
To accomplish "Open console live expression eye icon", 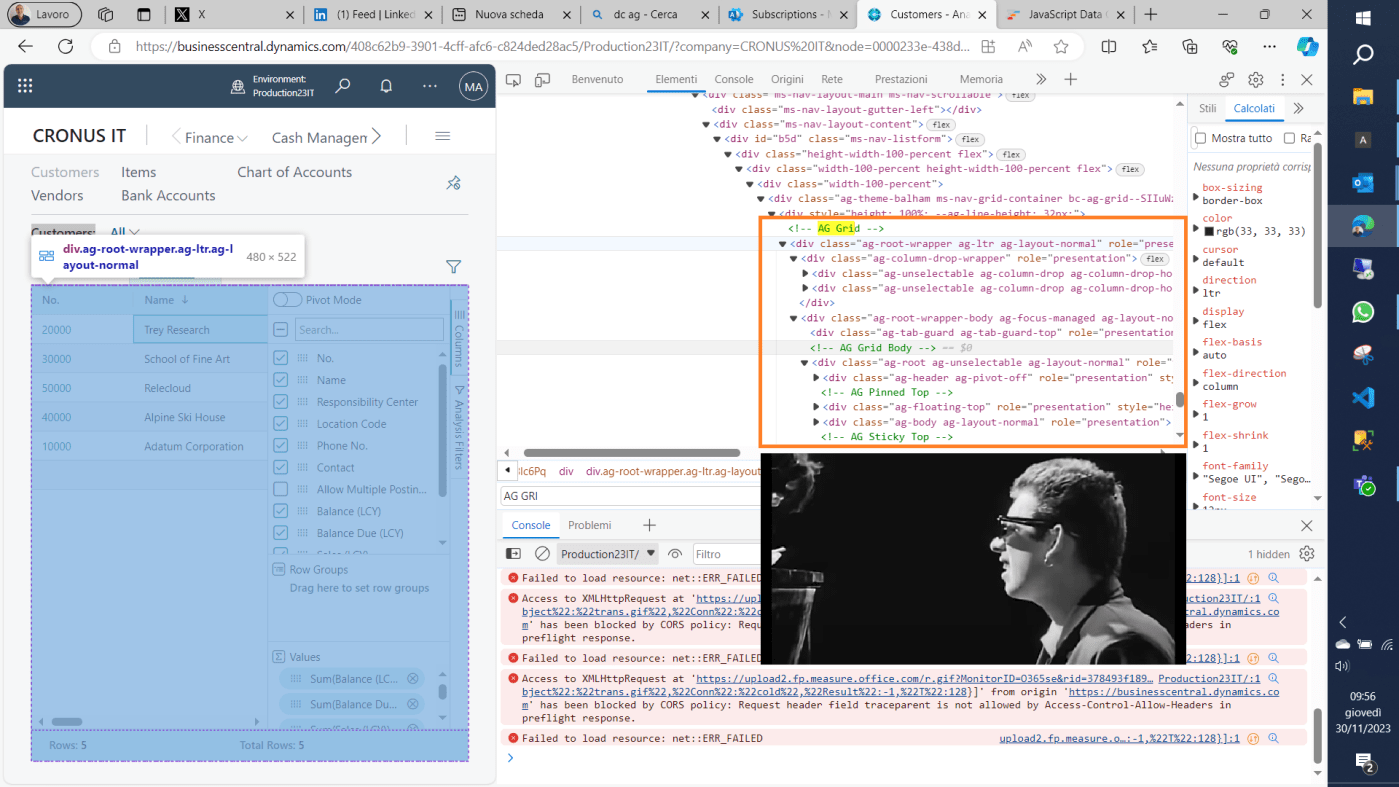I will pos(675,554).
